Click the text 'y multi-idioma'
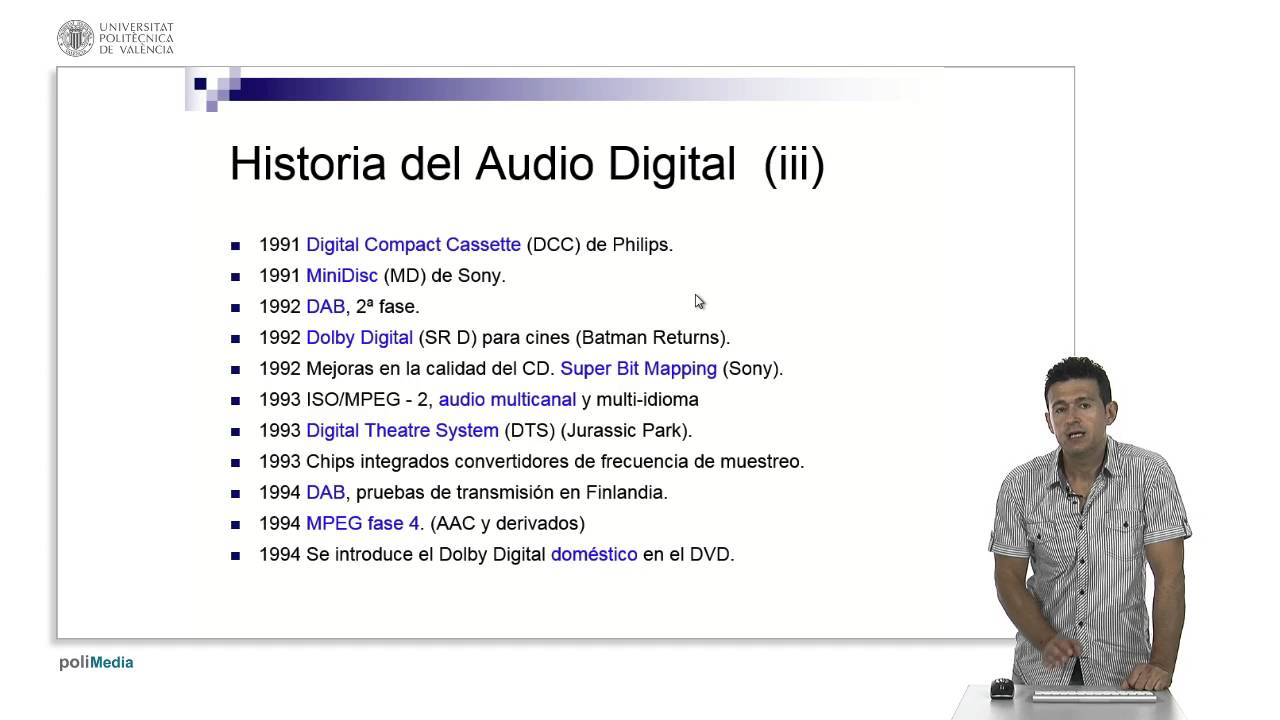The width and height of the screenshot is (1280, 720). tap(640, 400)
